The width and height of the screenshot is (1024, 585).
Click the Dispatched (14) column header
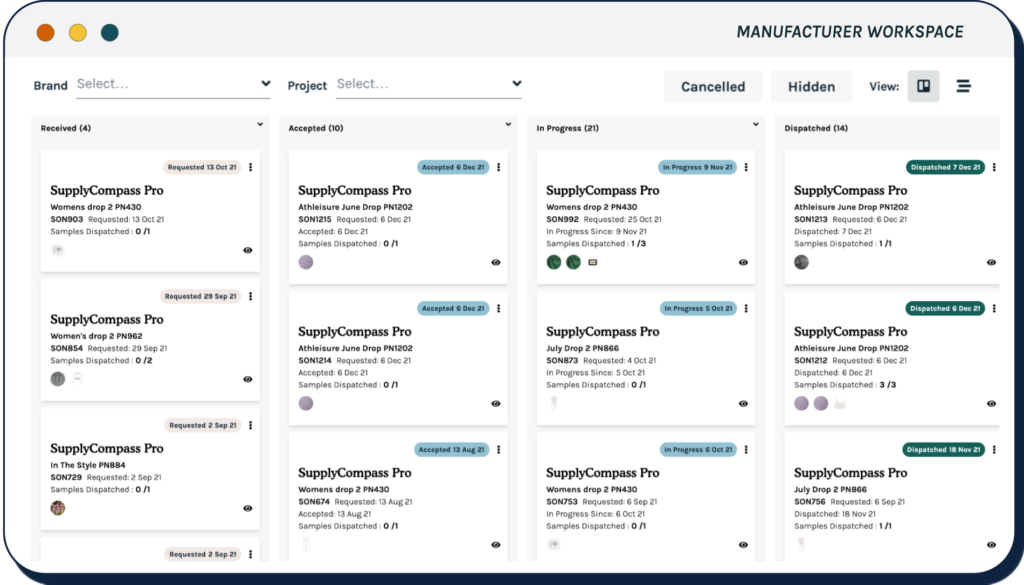coord(816,128)
